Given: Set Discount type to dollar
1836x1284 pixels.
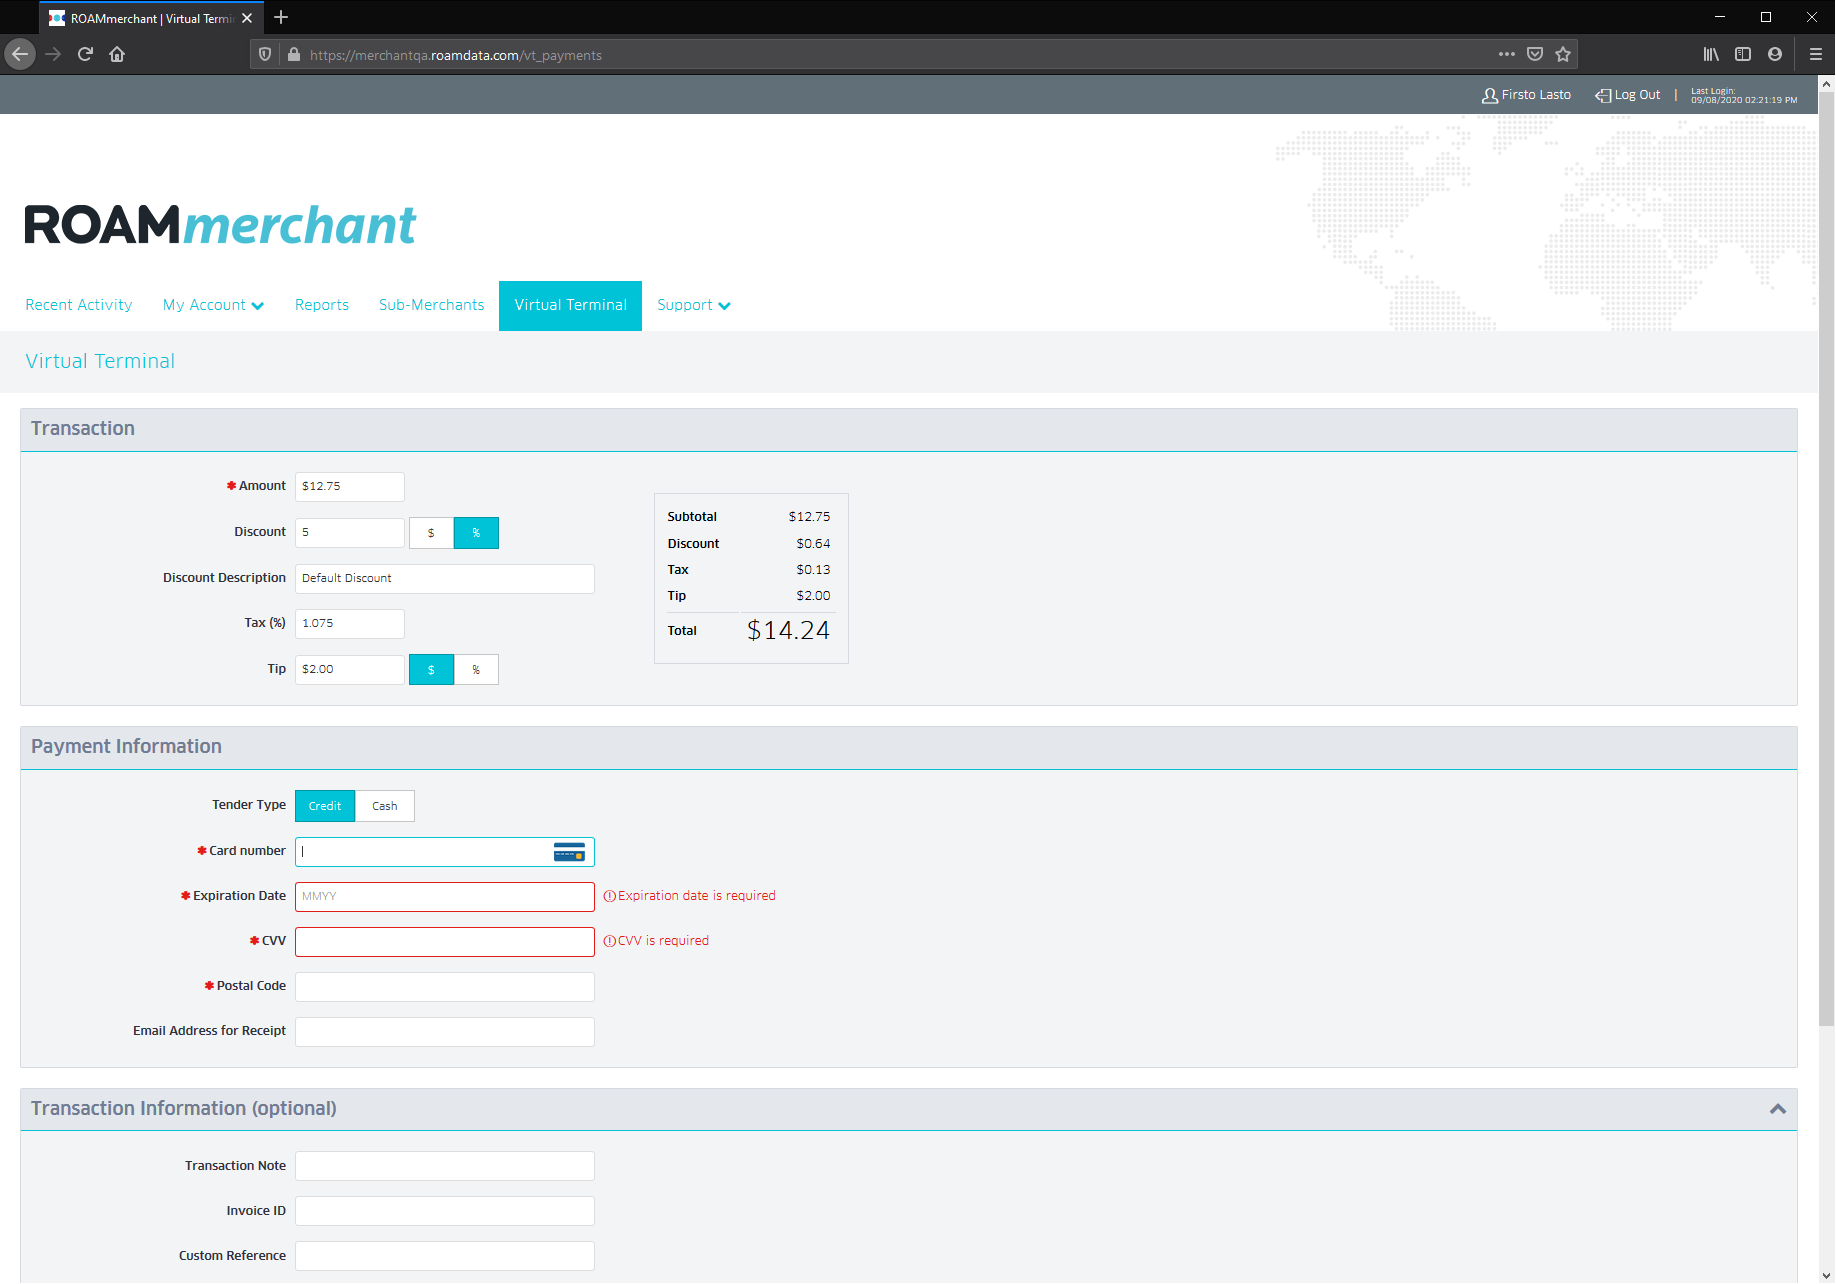Looking at the screenshot, I should [431, 533].
